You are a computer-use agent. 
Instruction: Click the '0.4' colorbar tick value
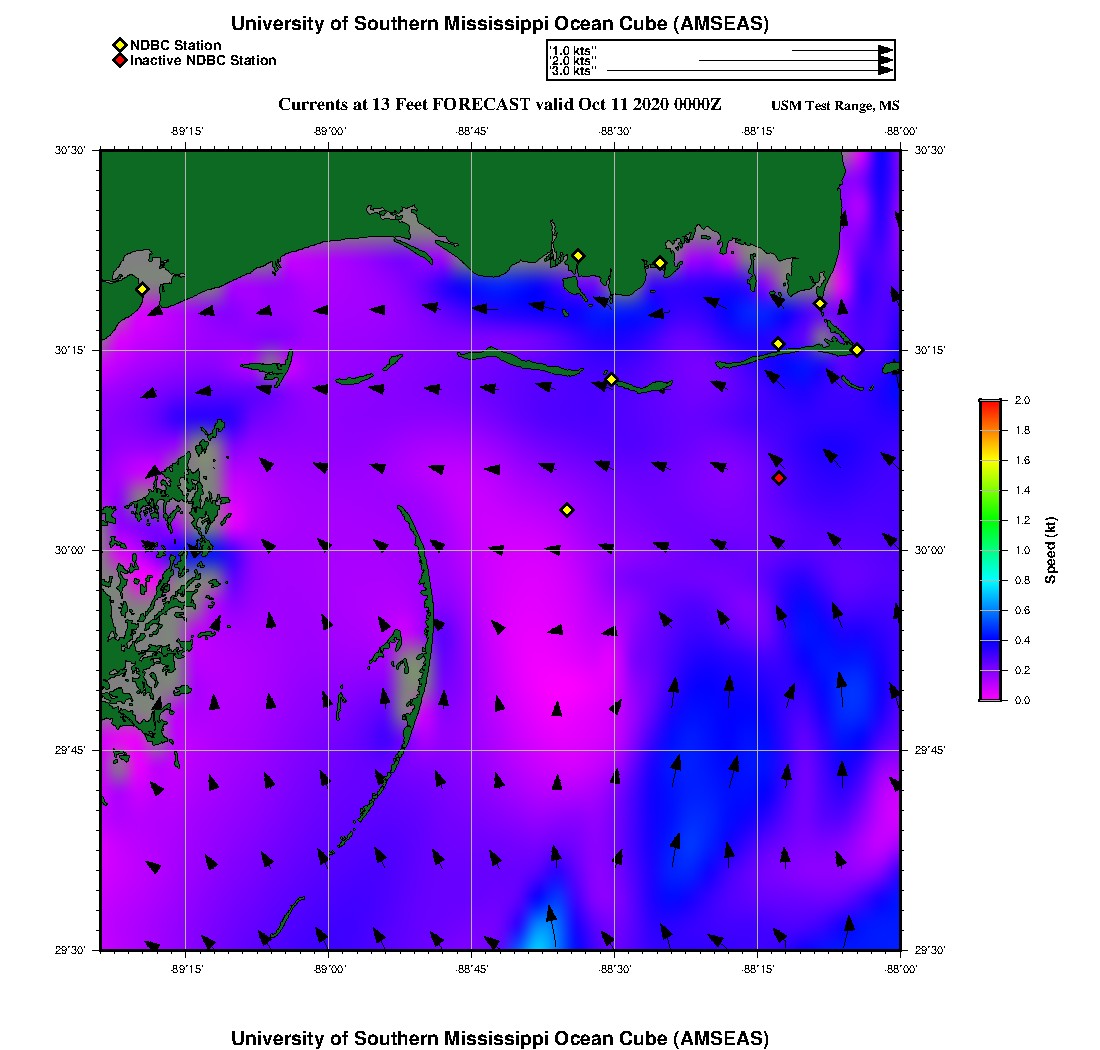click(x=1022, y=640)
